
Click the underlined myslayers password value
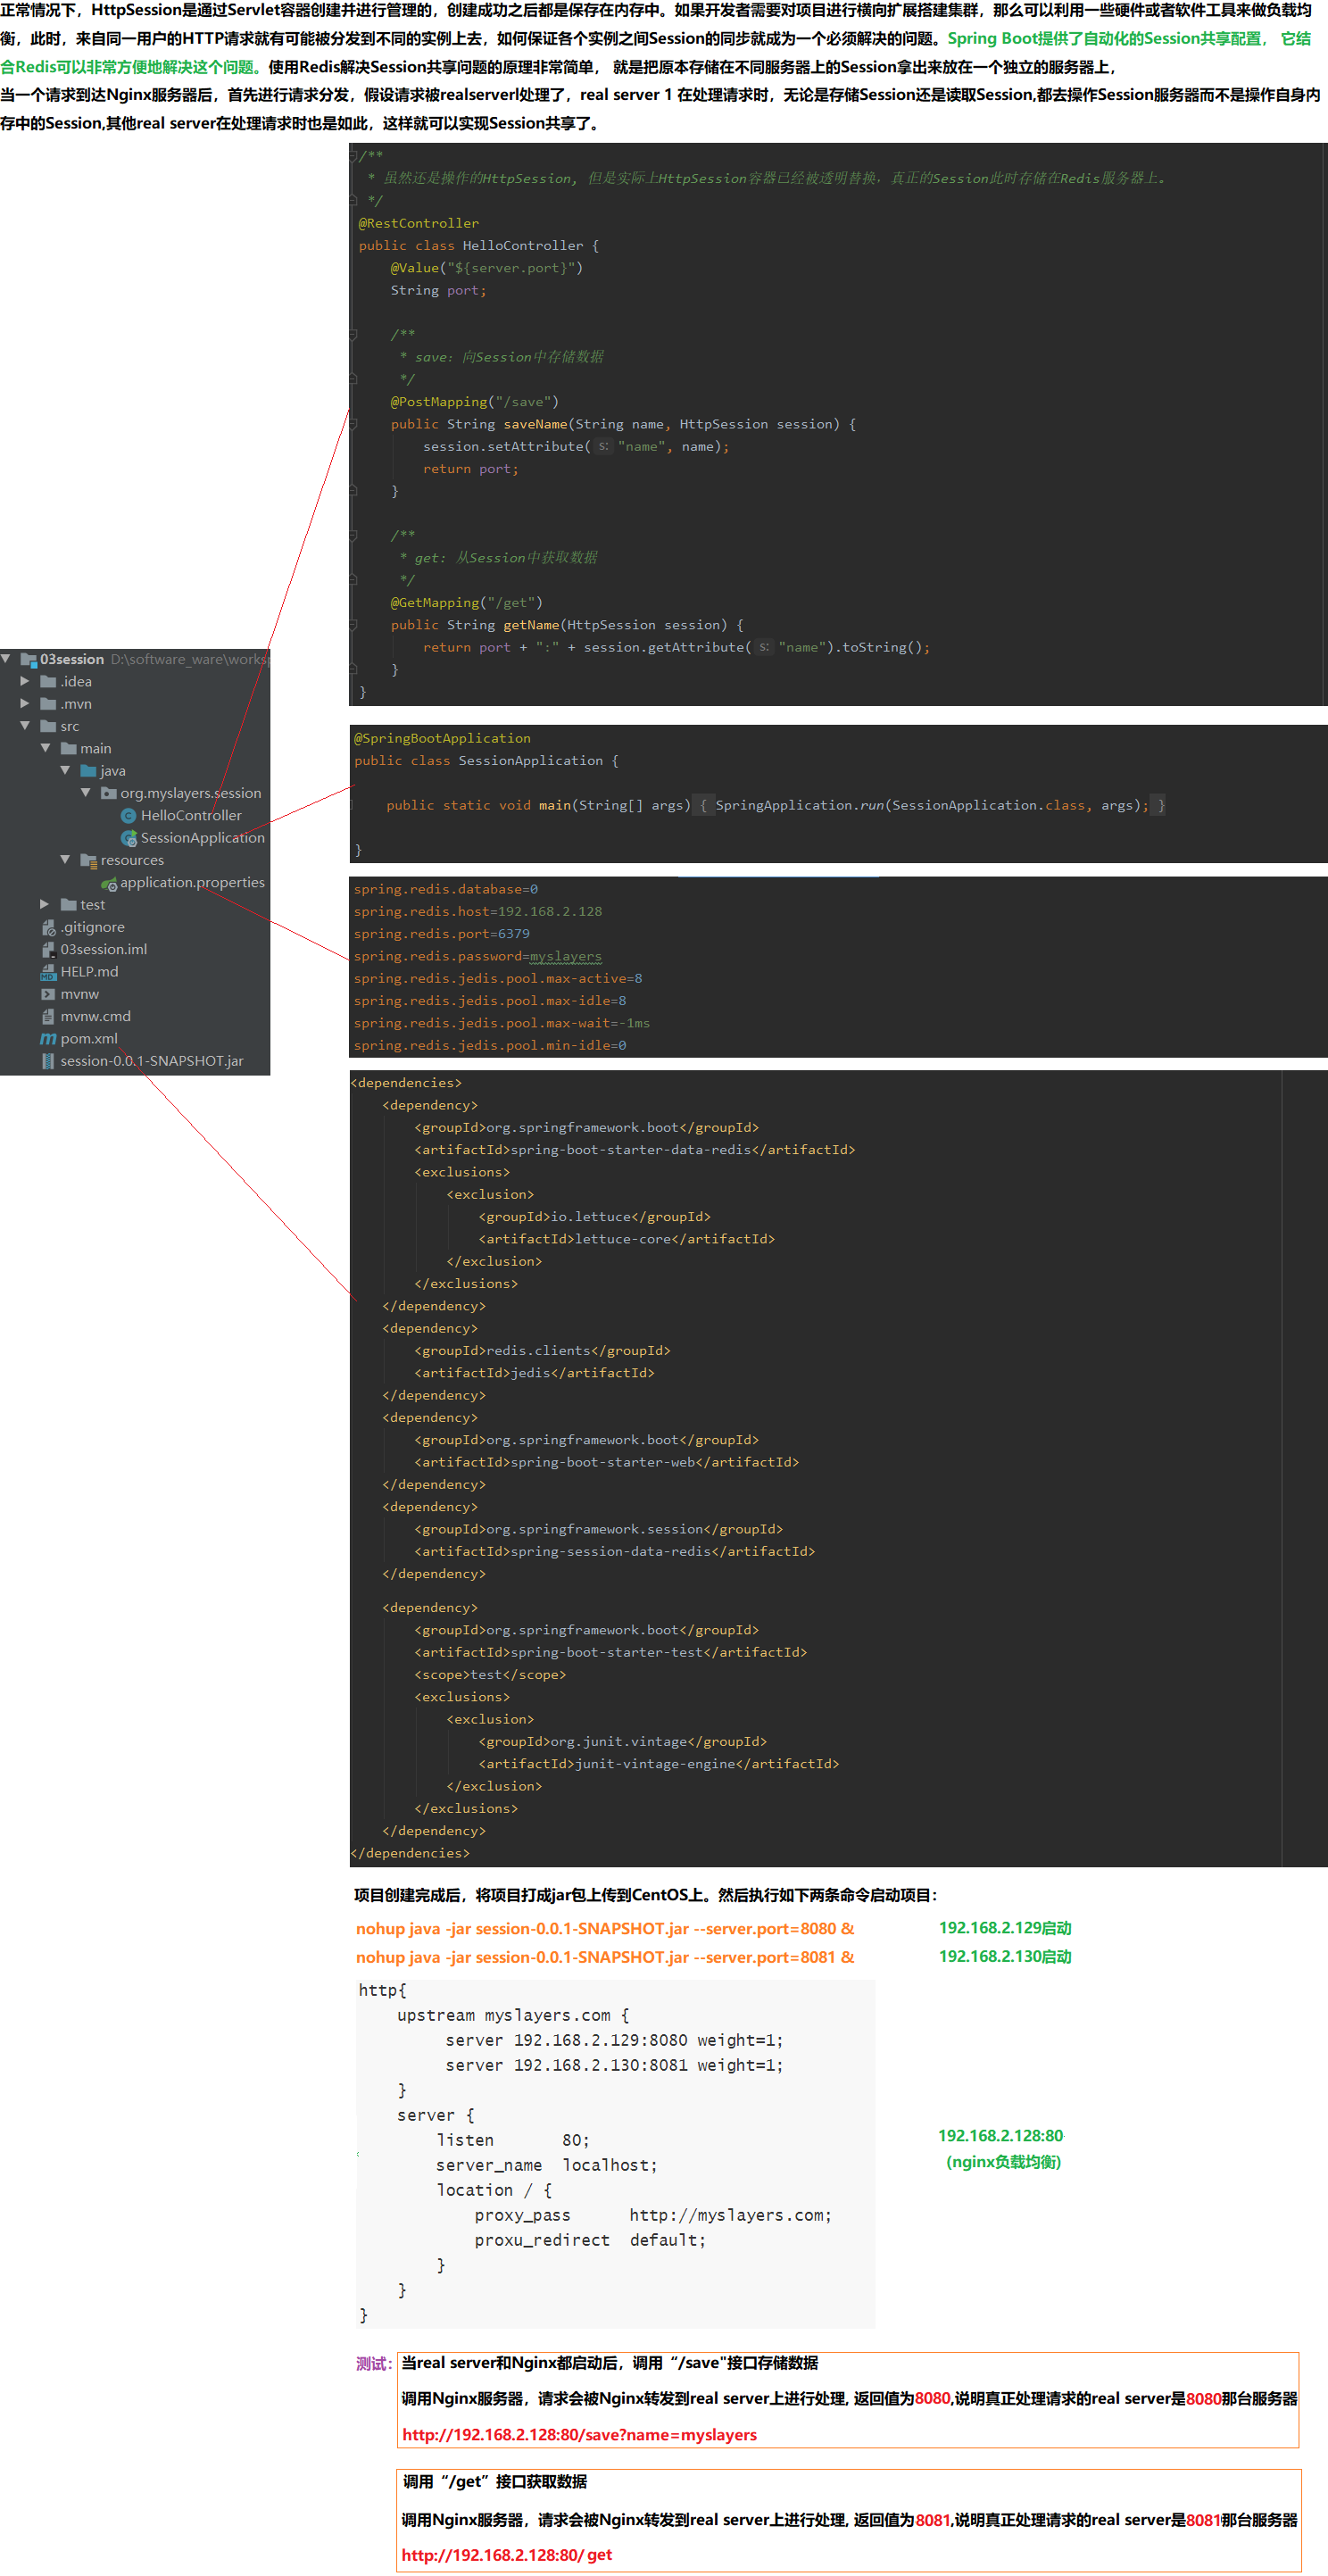[565, 957]
